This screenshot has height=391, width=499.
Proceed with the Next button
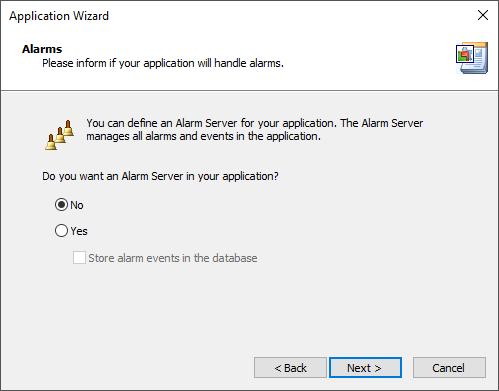click(x=365, y=368)
